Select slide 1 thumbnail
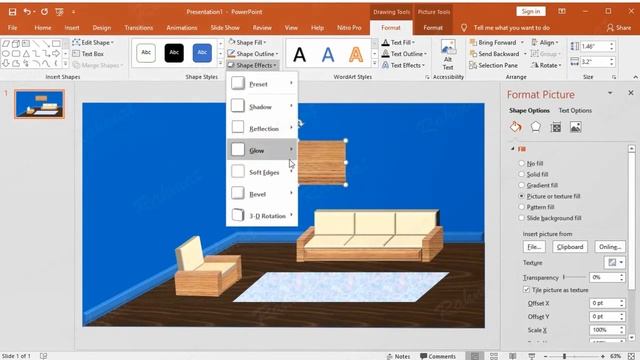640x360 pixels. 40,104
